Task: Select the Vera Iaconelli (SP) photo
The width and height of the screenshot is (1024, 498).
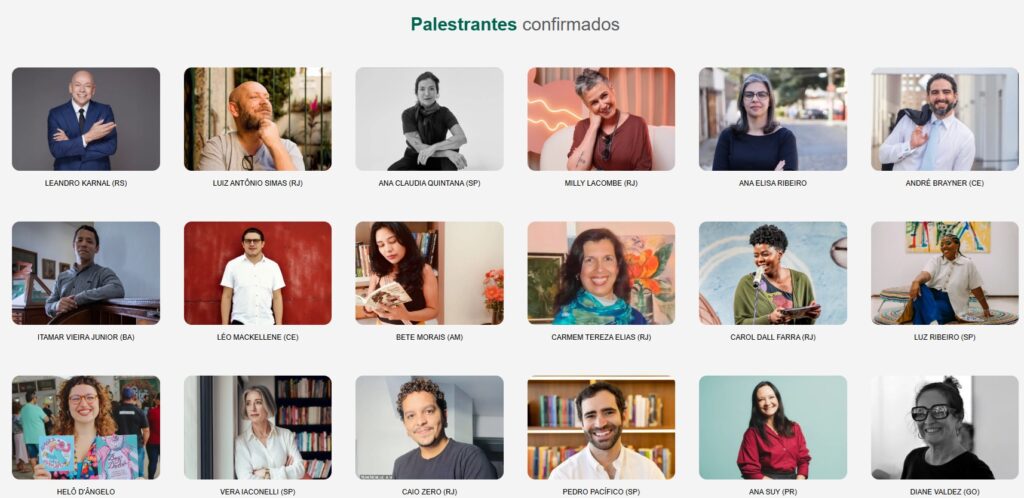Action: tap(257, 428)
